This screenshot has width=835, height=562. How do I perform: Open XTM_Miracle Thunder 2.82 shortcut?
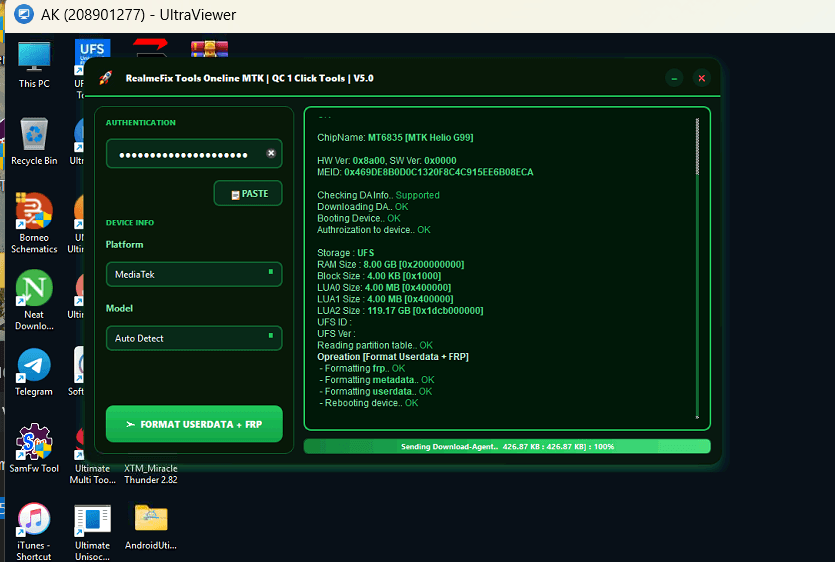tap(151, 474)
